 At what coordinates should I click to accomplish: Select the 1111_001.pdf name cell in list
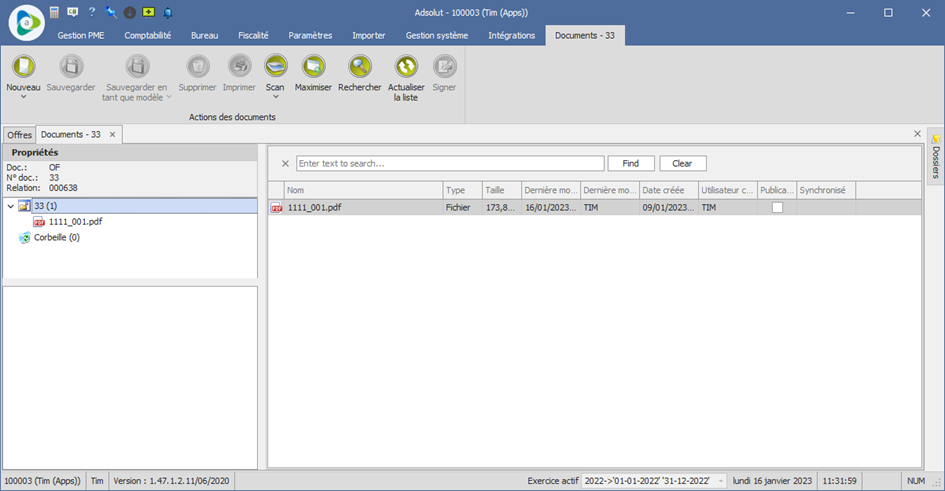pyautogui.click(x=363, y=207)
